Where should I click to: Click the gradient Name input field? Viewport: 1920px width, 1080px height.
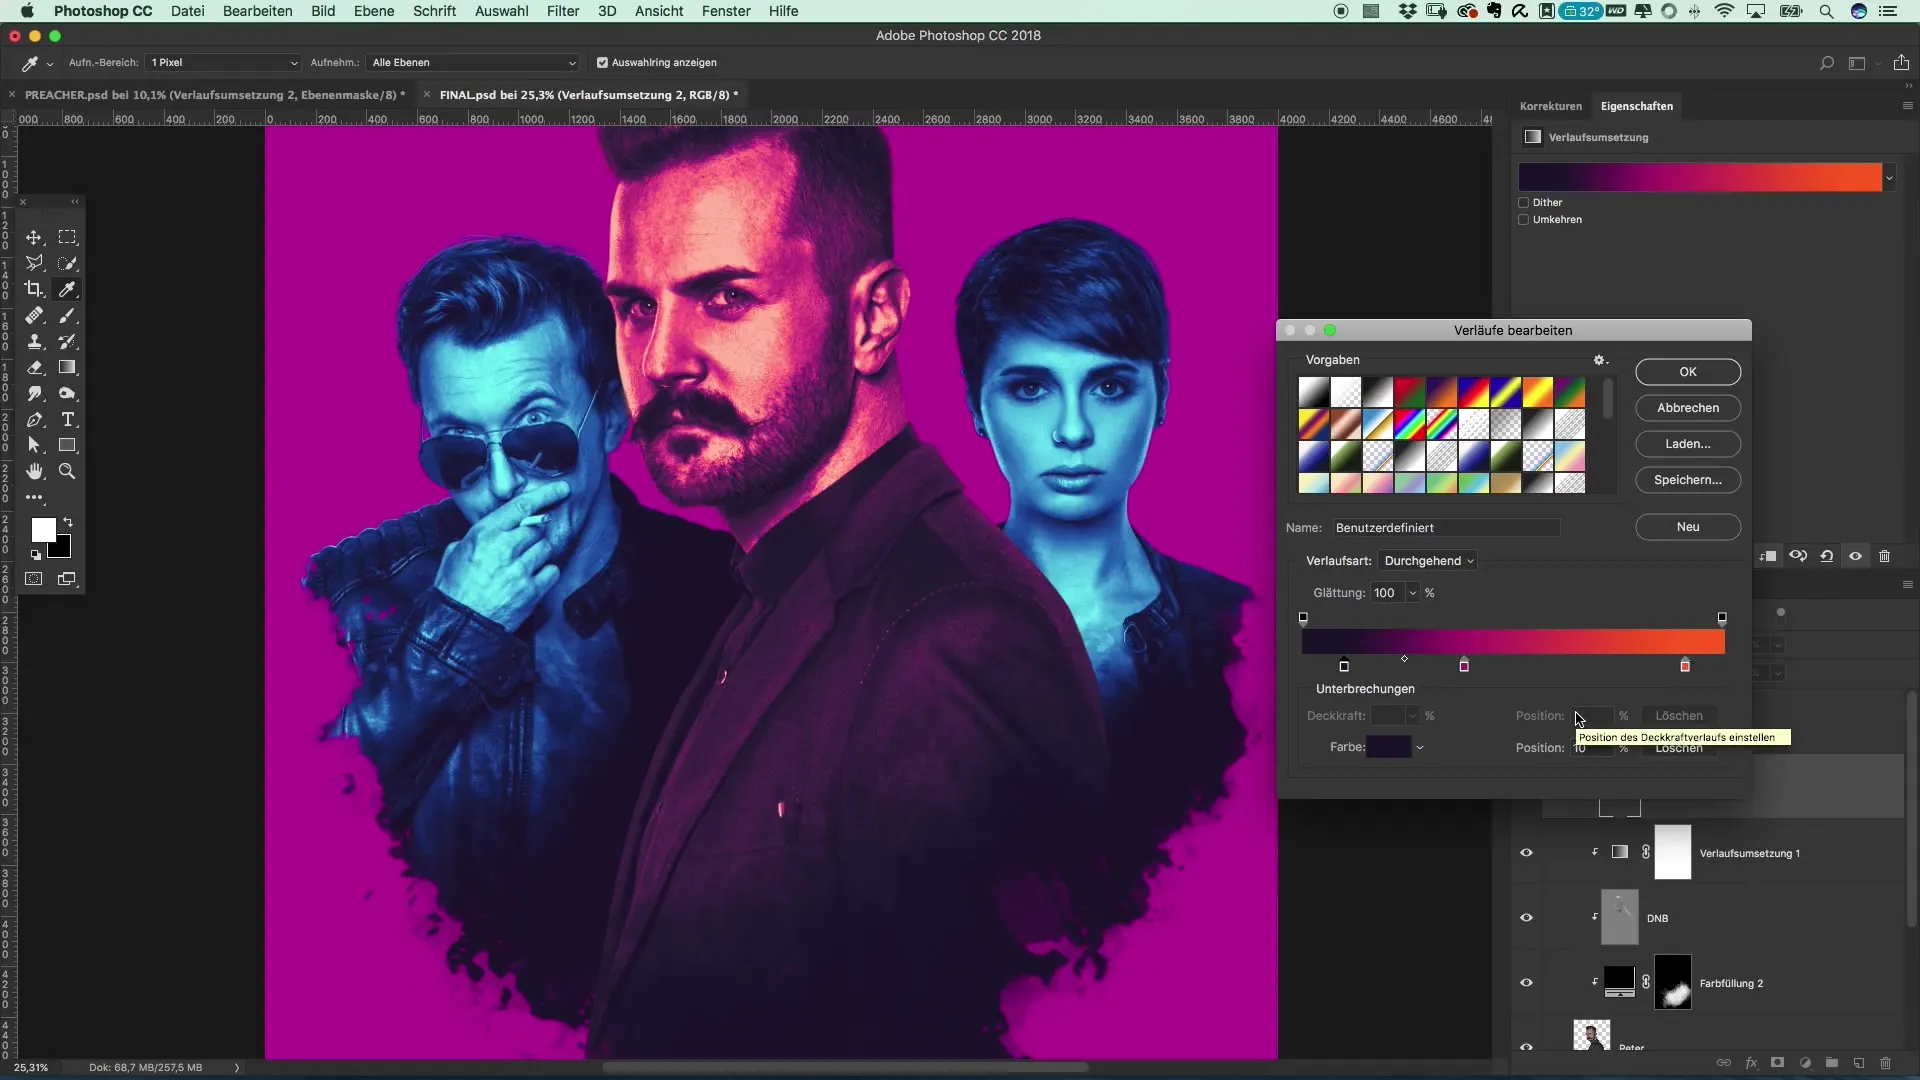point(1445,528)
